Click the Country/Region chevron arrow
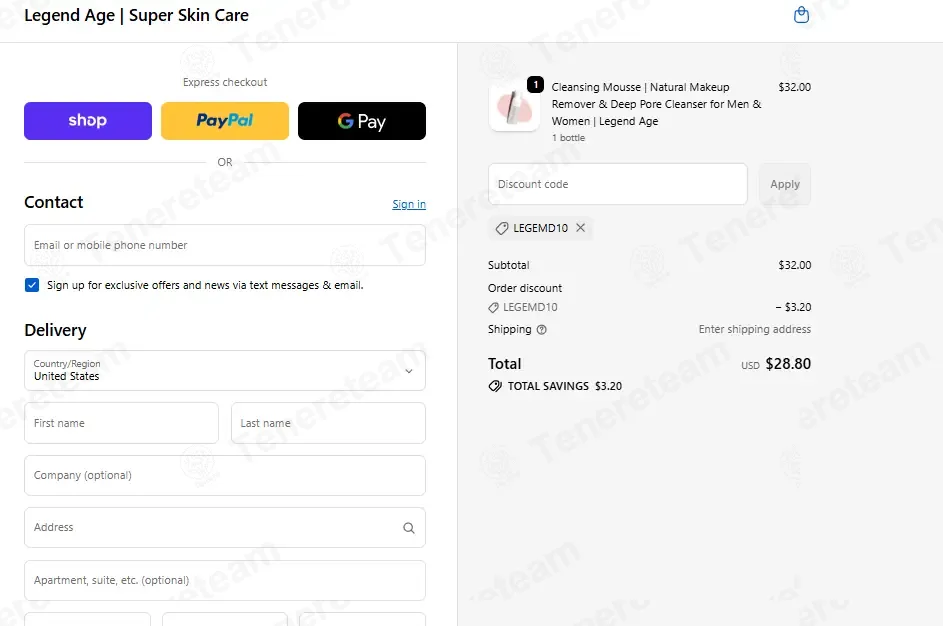Viewport: 943px width, 626px height. coord(409,371)
